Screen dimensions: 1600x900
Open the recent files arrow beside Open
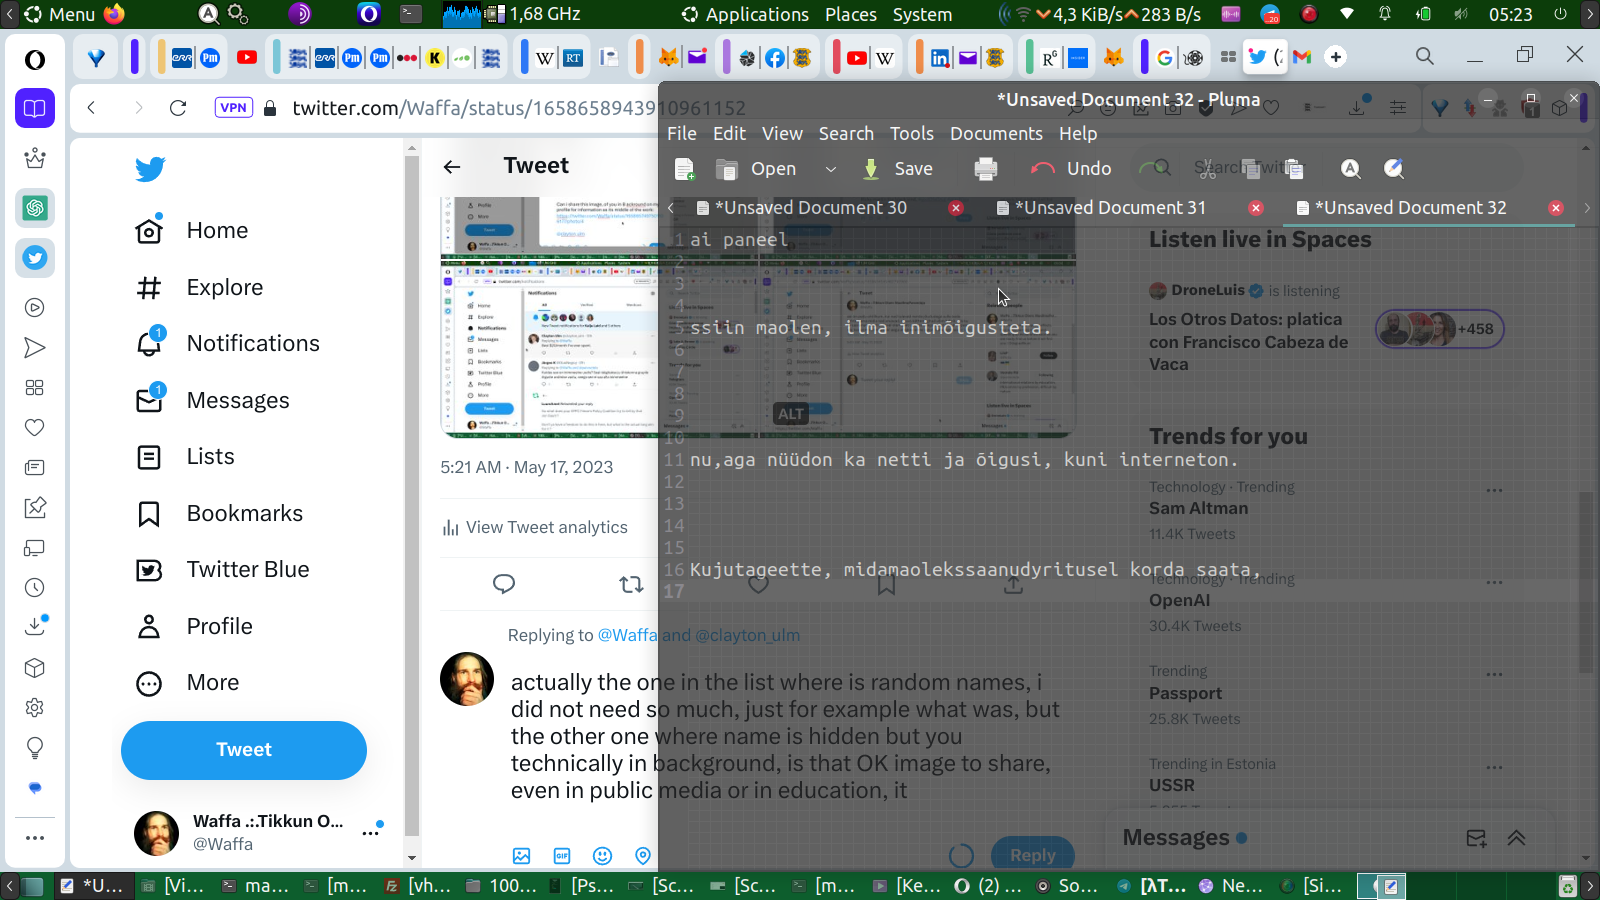click(830, 169)
